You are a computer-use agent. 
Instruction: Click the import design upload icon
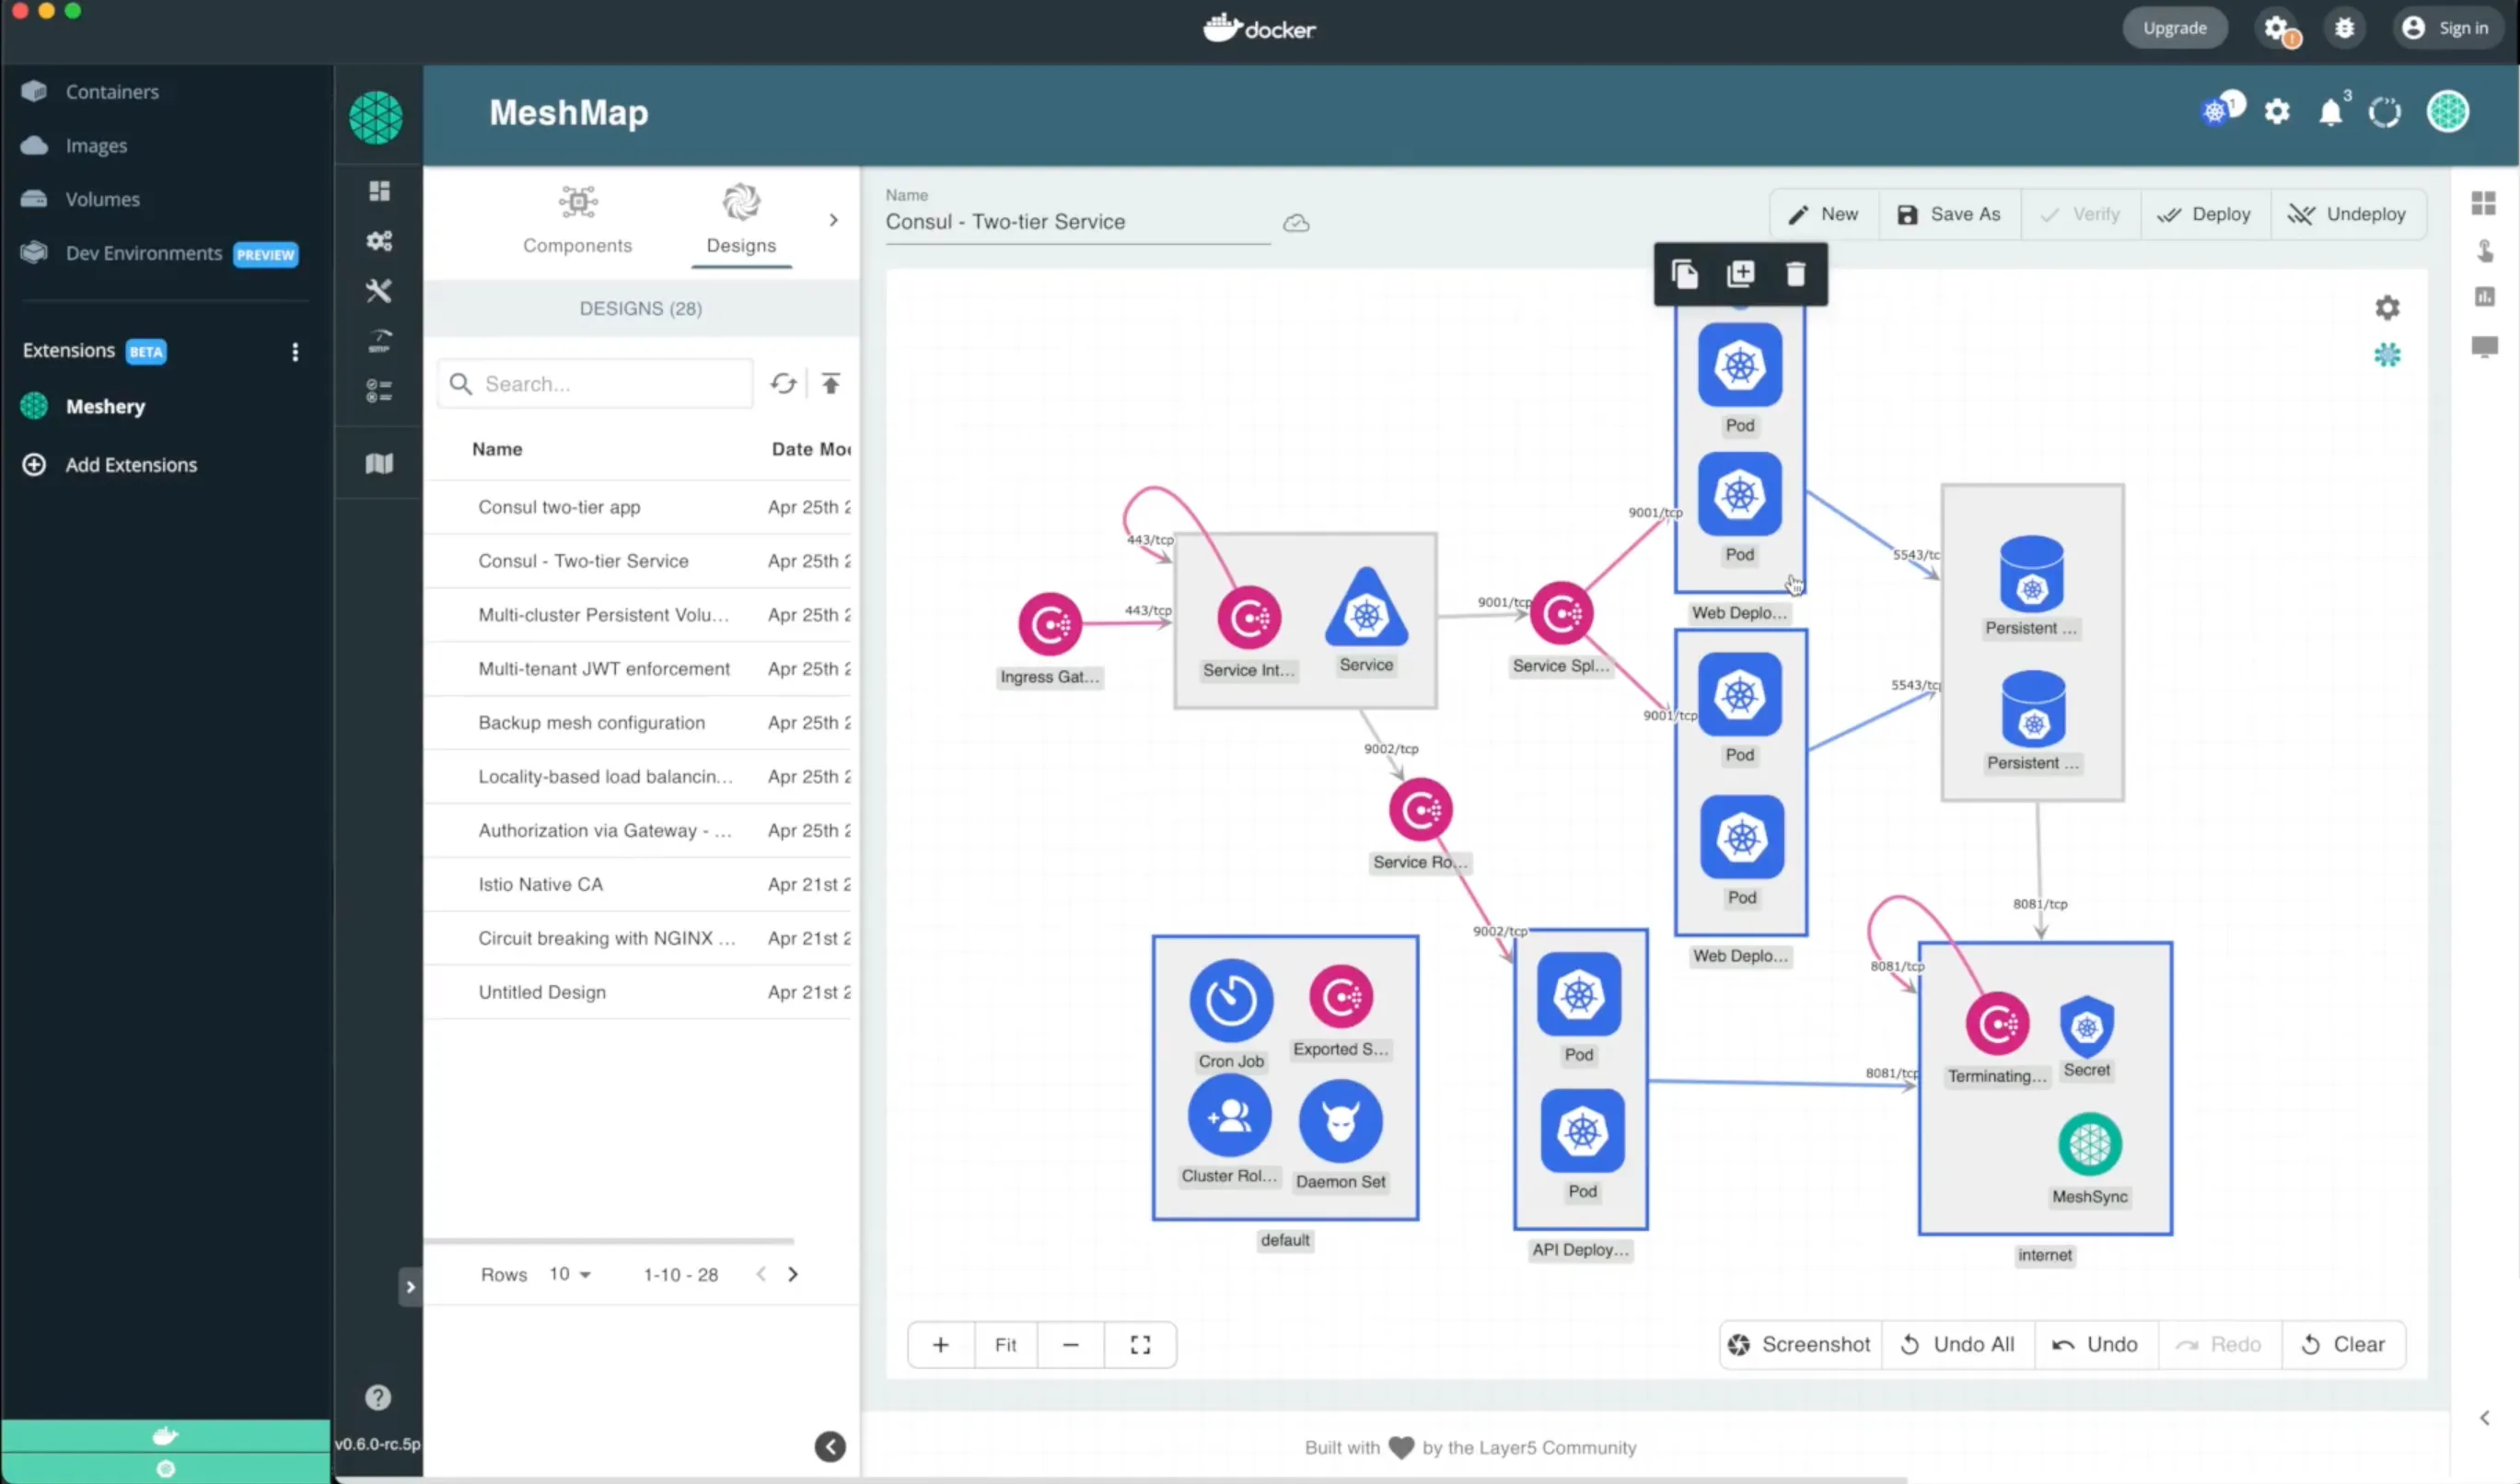(x=830, y=384)
